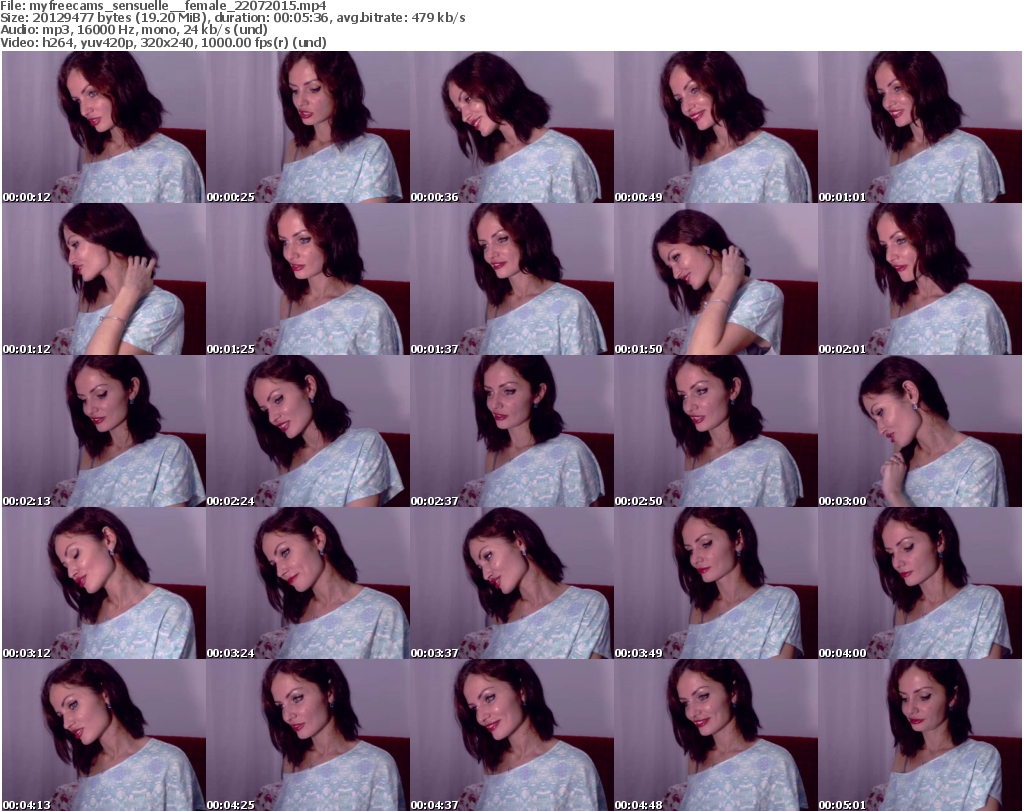1024x811 pixels.
Task: Click the Video h264 info line
Action: point(163,42)
